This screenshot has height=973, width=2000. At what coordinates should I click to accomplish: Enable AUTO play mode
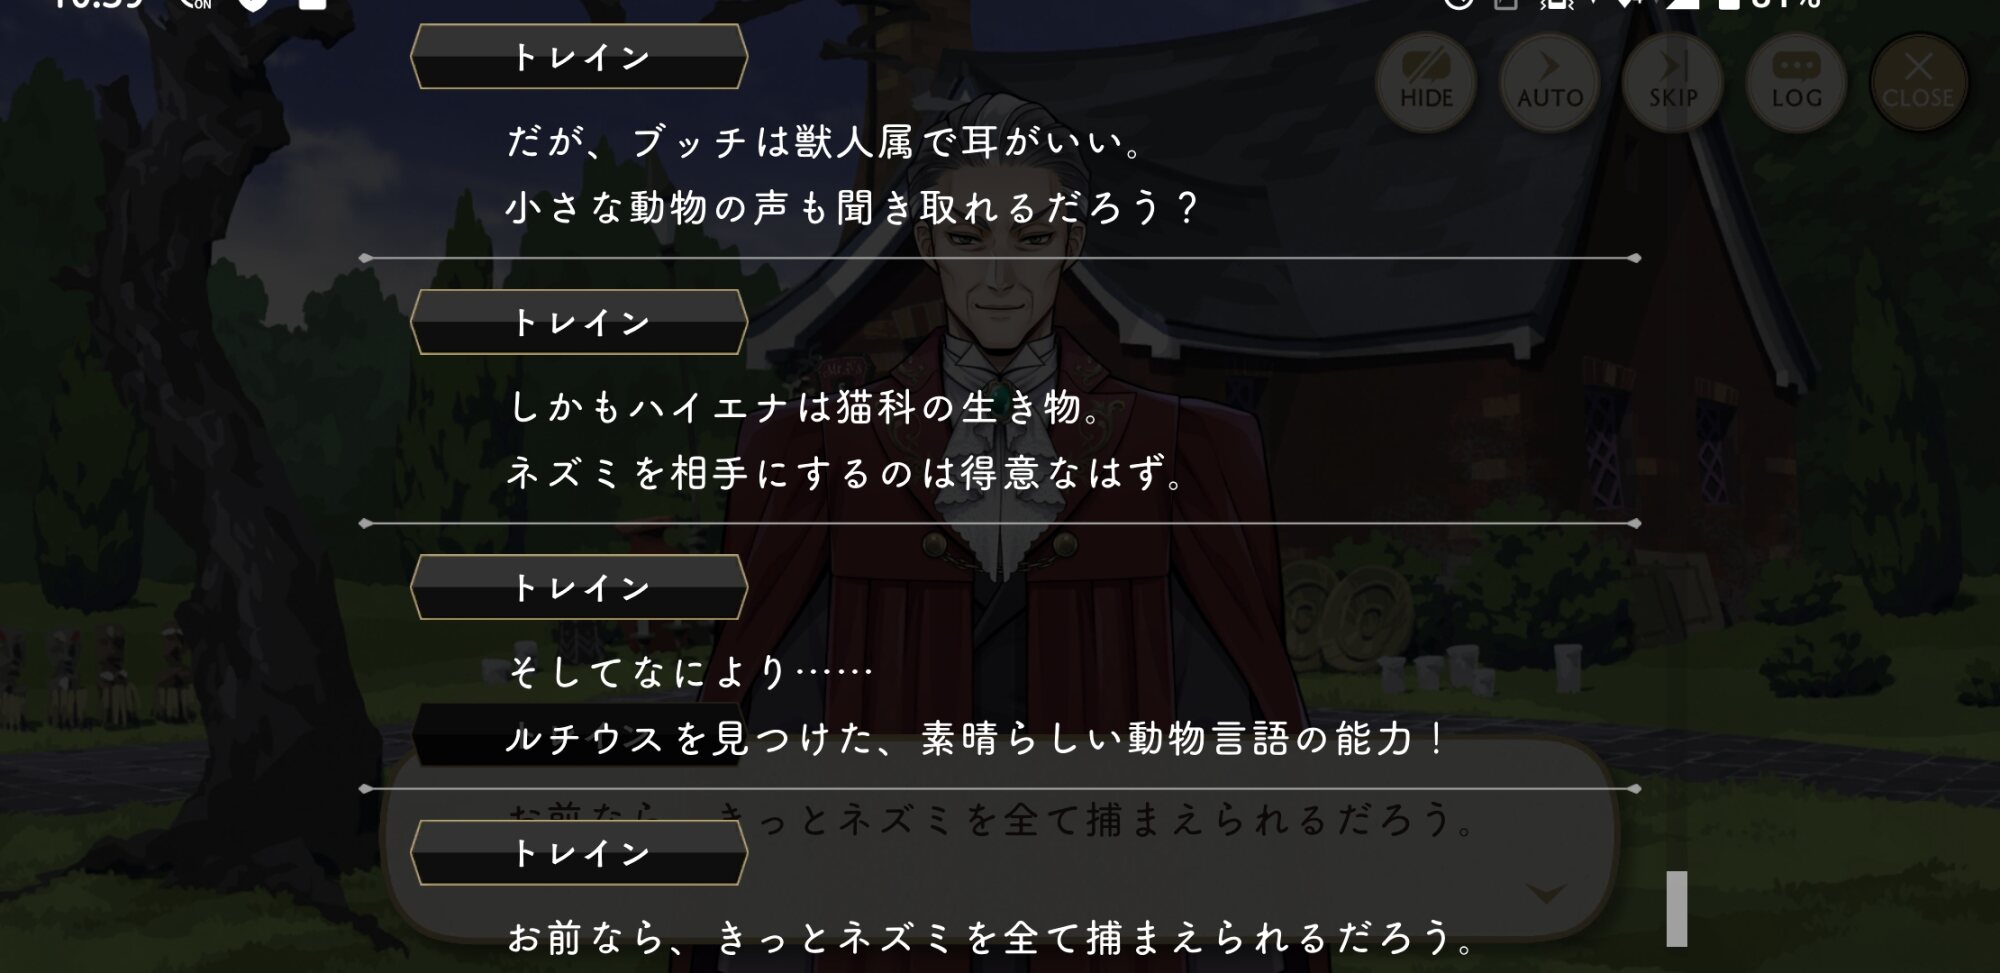click(1549, 82)
